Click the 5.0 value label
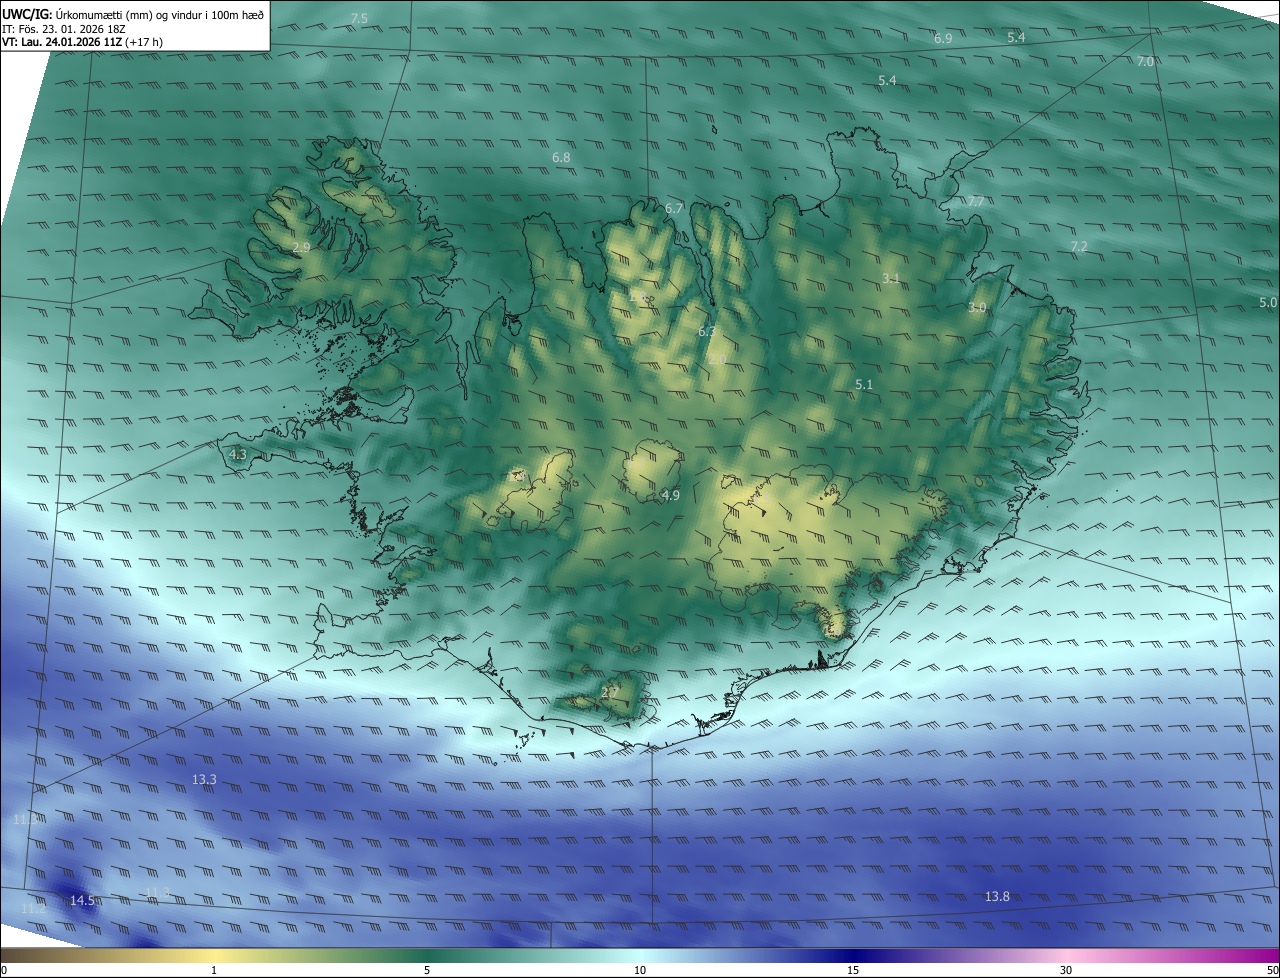Image resolution: width=1280 pixels, height=978 pixels. click(x=1268, y=302)
